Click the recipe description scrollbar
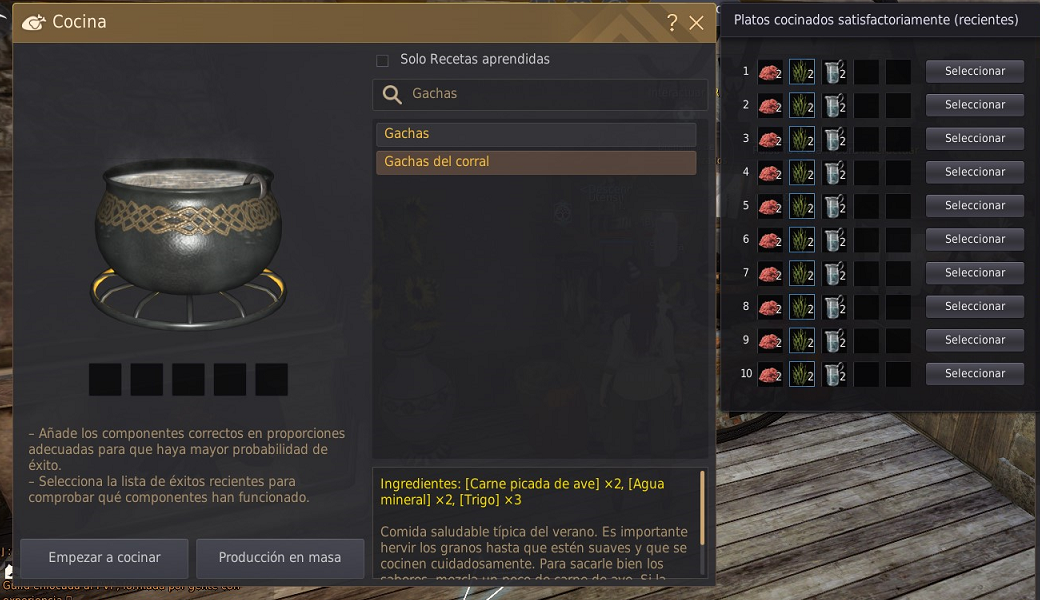 tap(702, 508)
